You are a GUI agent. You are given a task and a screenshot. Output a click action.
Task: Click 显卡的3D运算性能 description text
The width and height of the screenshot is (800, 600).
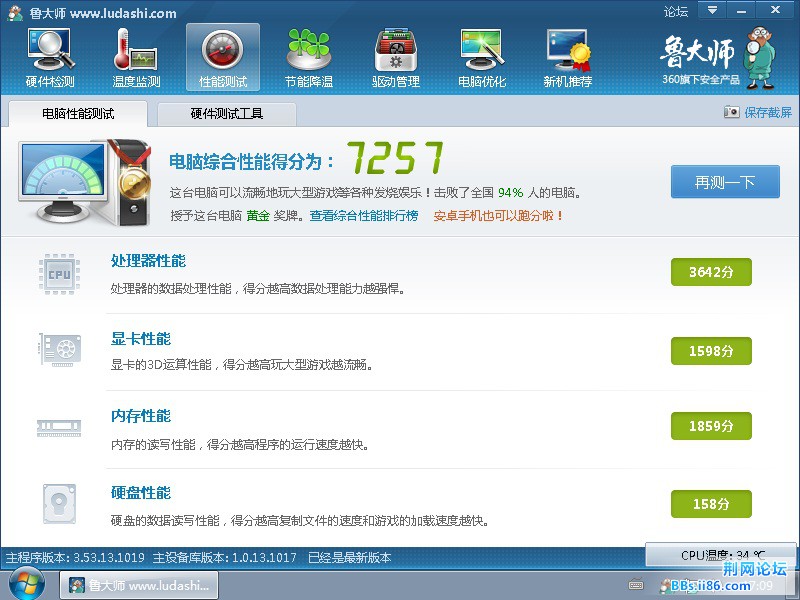click(x=241, y=365)
